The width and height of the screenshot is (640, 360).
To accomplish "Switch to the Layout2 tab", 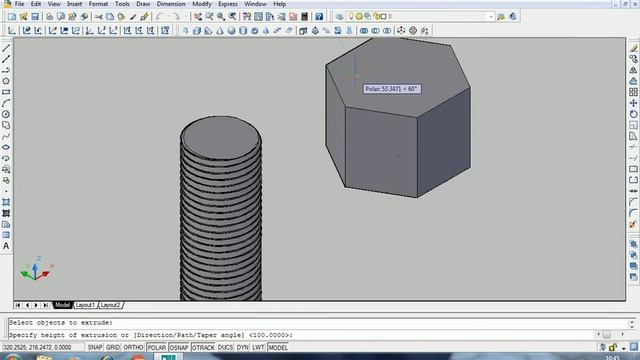I will pos(110,305).
